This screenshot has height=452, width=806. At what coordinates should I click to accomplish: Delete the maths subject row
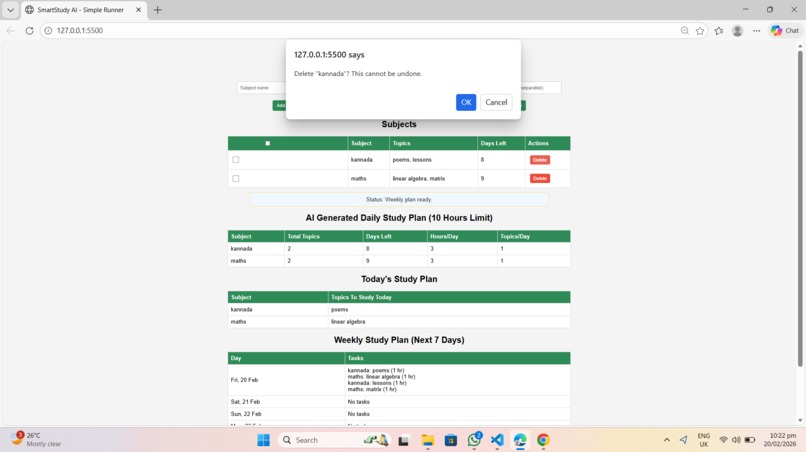coord(540,178)
